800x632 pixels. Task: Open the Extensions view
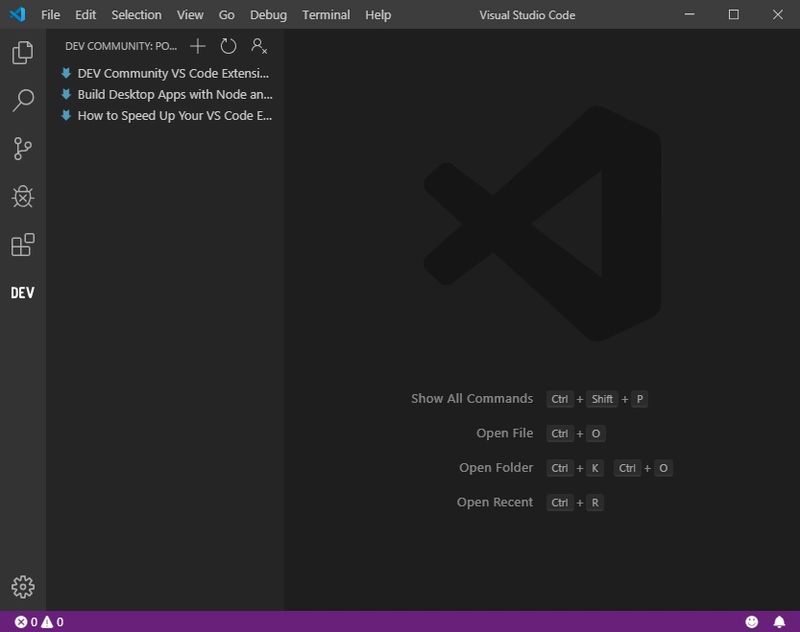[22, 245]
